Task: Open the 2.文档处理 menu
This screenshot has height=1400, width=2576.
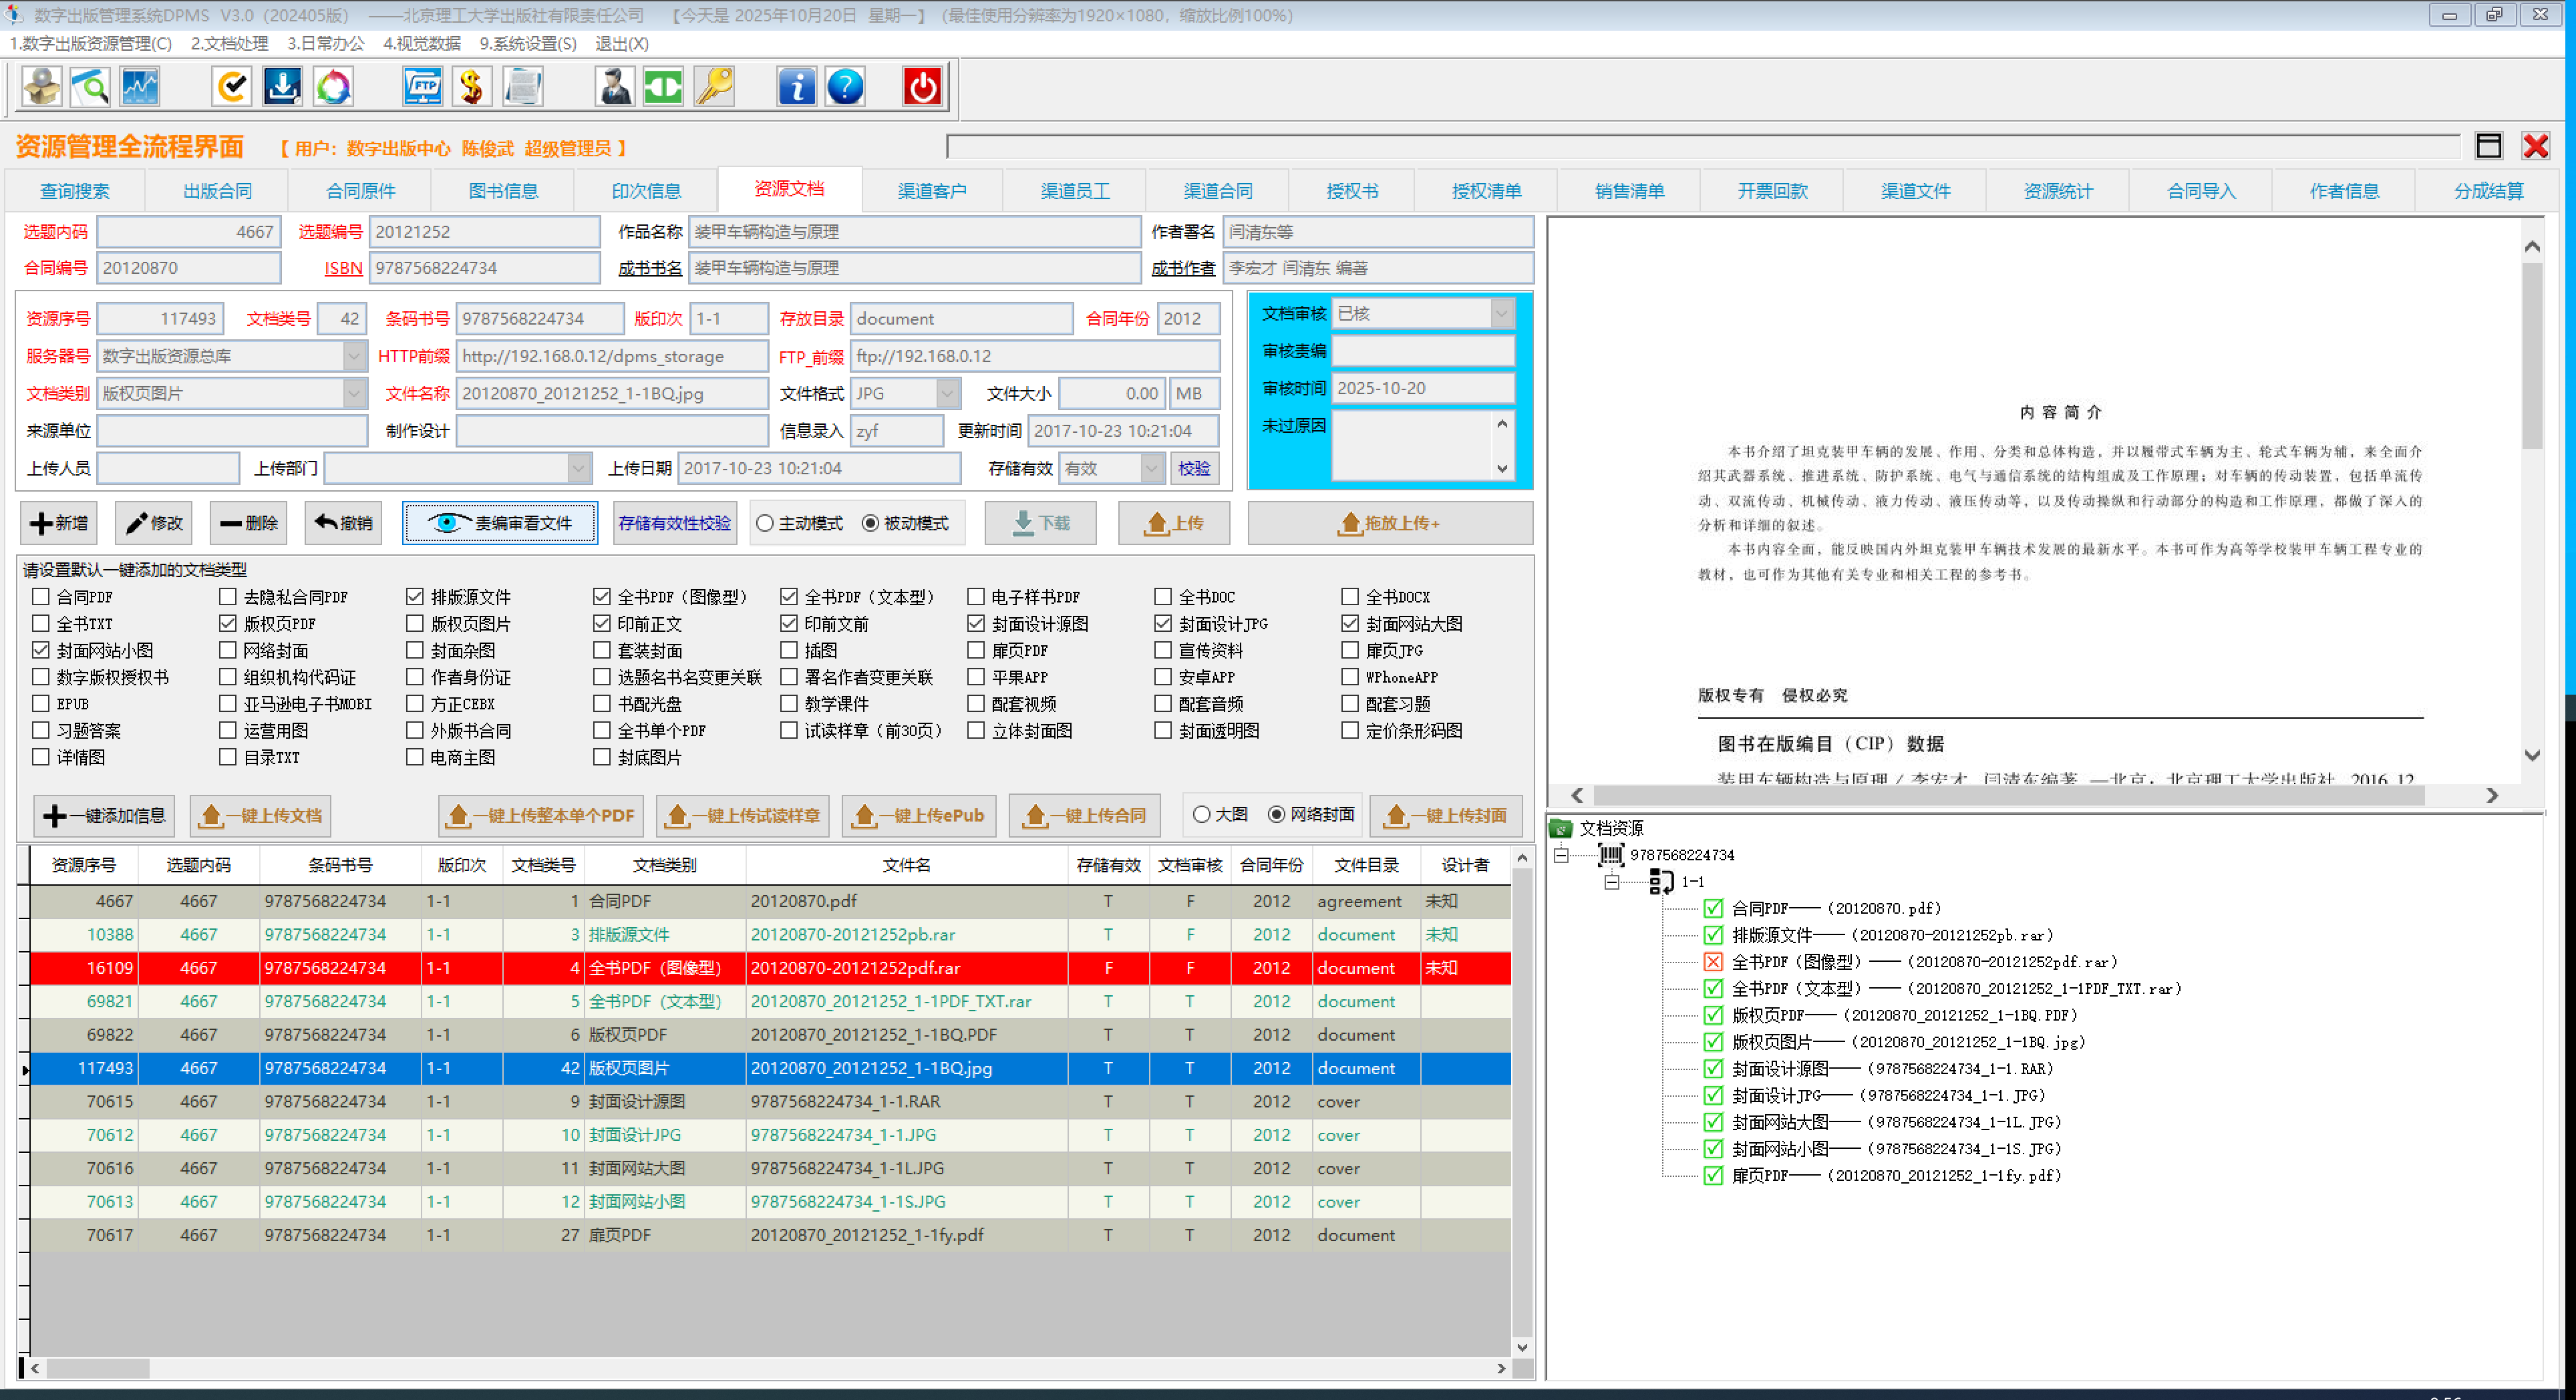Action: click(x=229, y=43)
